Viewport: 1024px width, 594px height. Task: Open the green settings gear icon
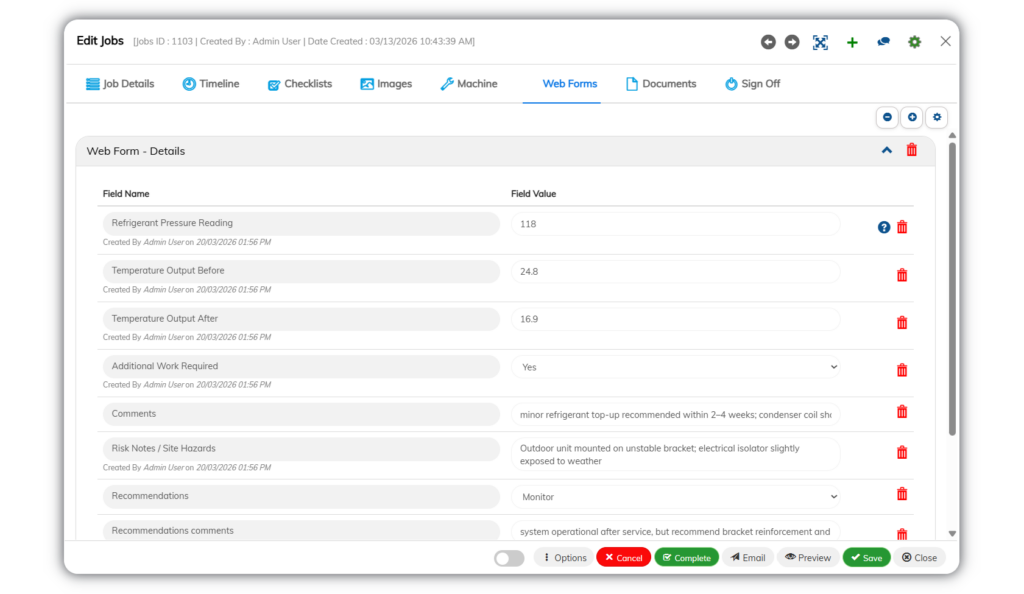pos(914,42)
